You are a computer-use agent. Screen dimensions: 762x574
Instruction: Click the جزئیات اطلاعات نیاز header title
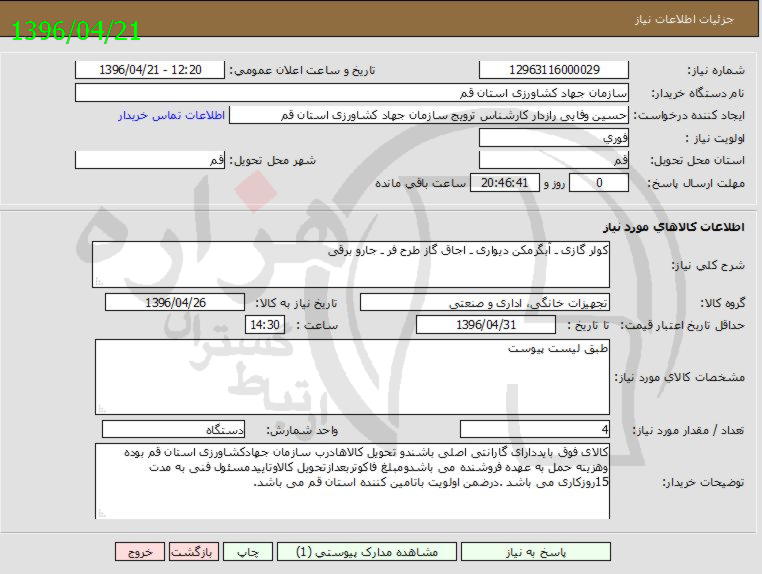point(684,20)
